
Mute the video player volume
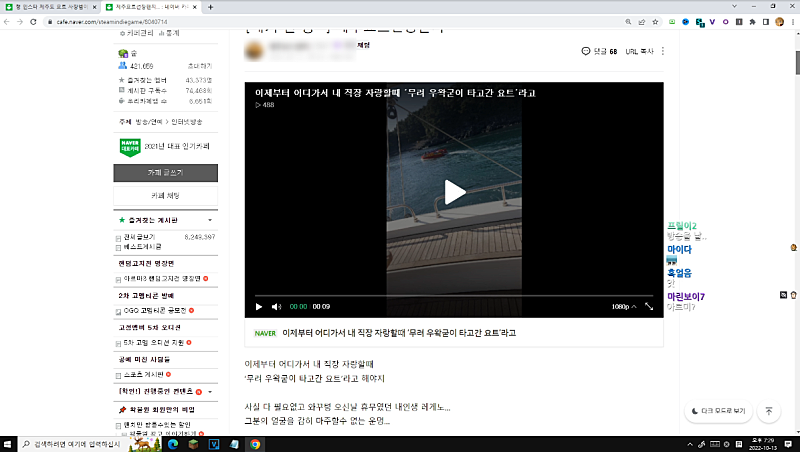[x=277, y=307]
